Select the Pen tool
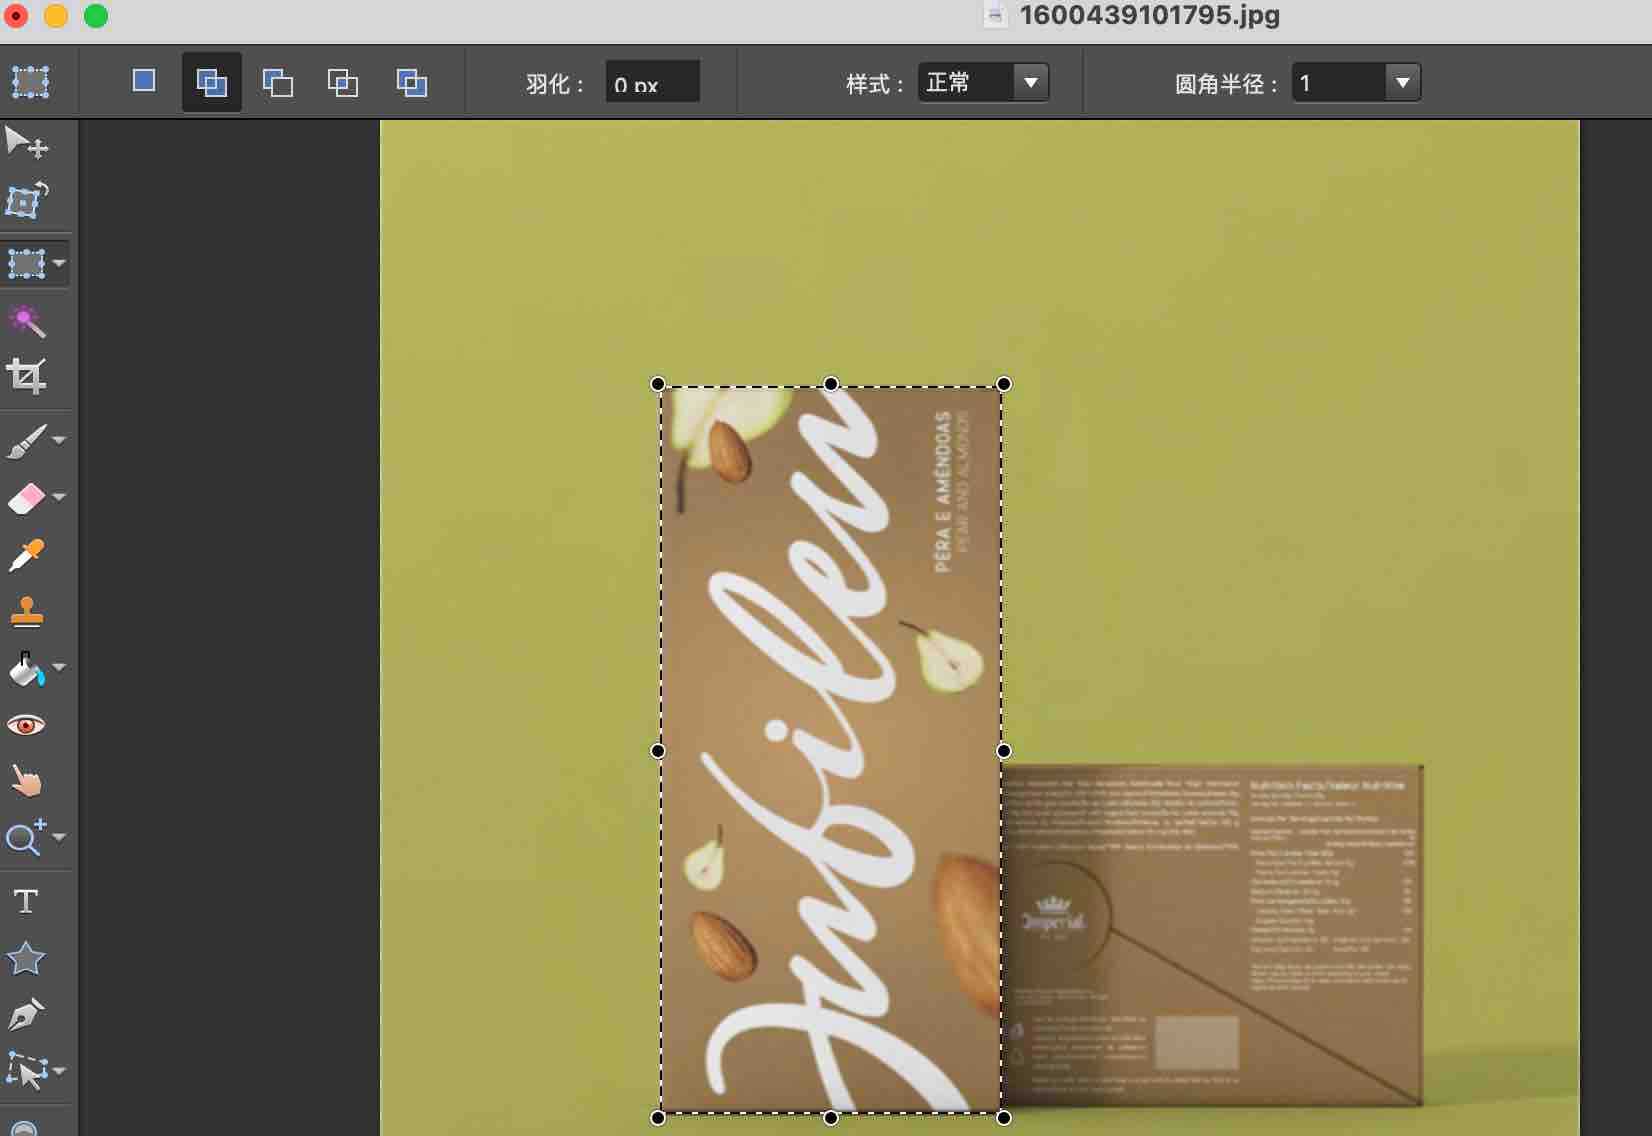This screenshot has width=1652, height=1136. 27,1015
